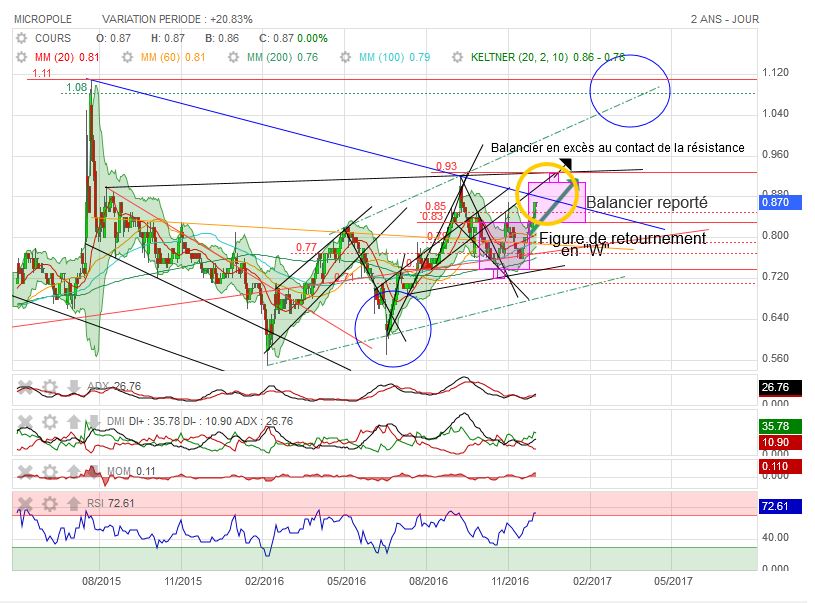This screenshot has width=815, height=603.
Task: Click the low price B: 0.86
Action: [222, 38]
